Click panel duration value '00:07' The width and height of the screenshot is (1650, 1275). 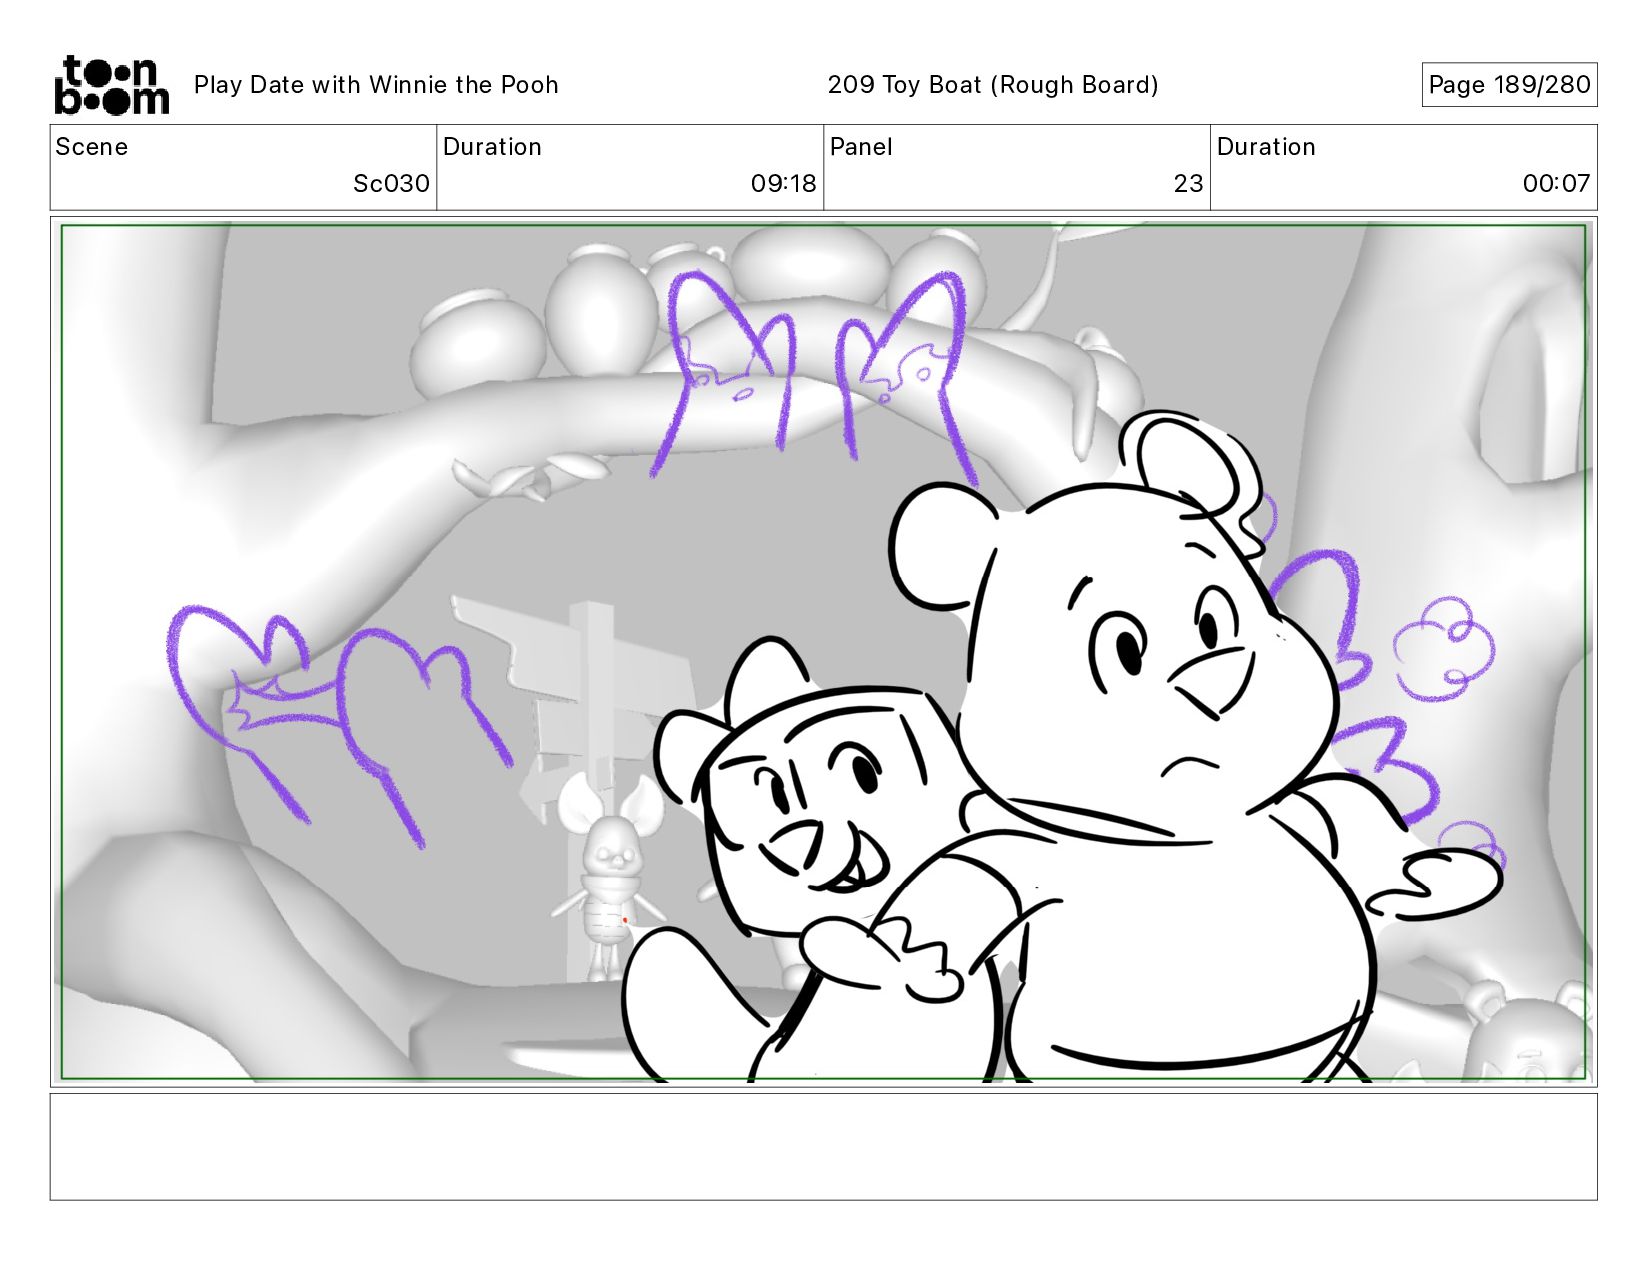tap(1556, 184)
